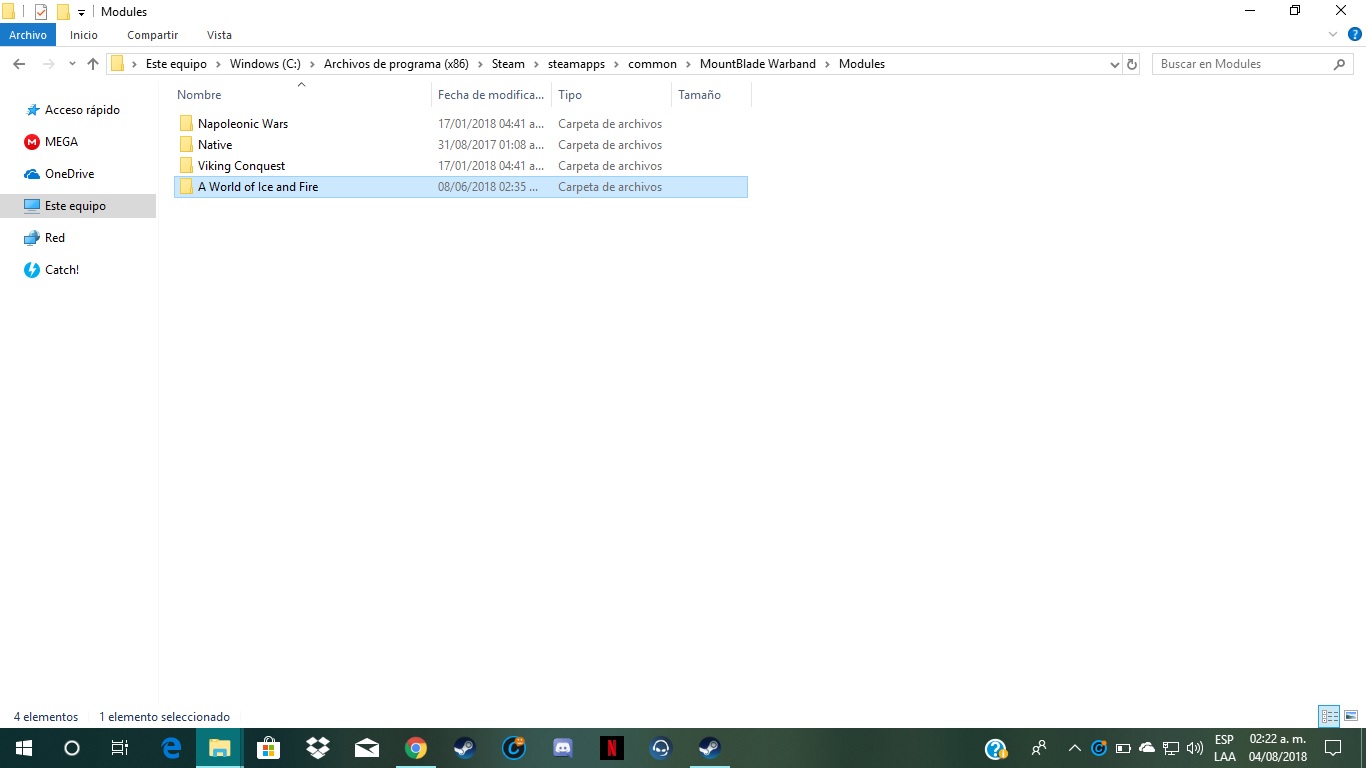
Task: Open Cortana search circle
Action: click(72, 748)
